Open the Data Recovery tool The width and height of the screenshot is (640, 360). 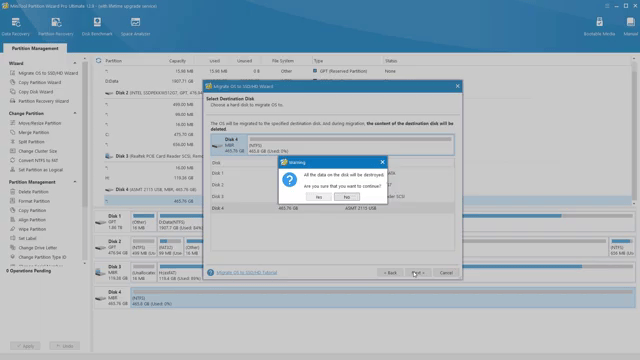(x=16, y=27)
